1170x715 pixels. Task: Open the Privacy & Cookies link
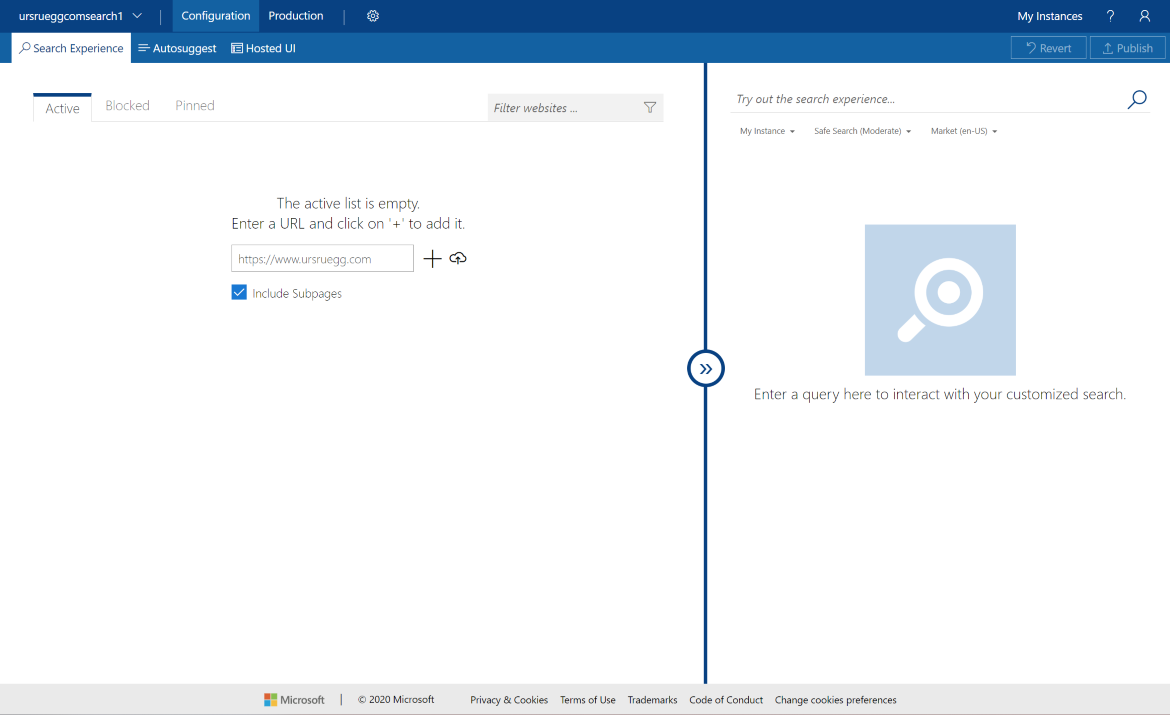509,699
